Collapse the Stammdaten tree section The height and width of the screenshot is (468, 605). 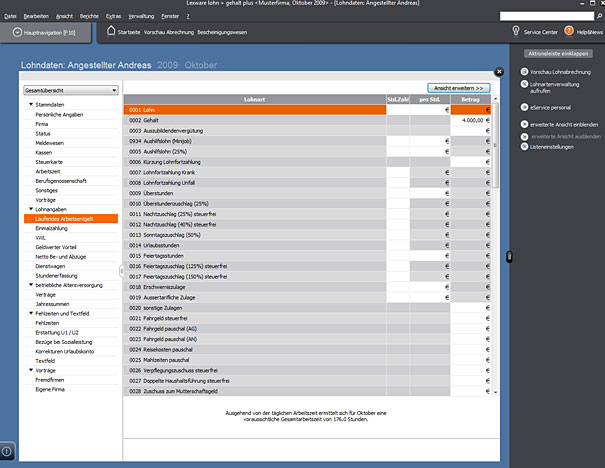coord(31,105)
